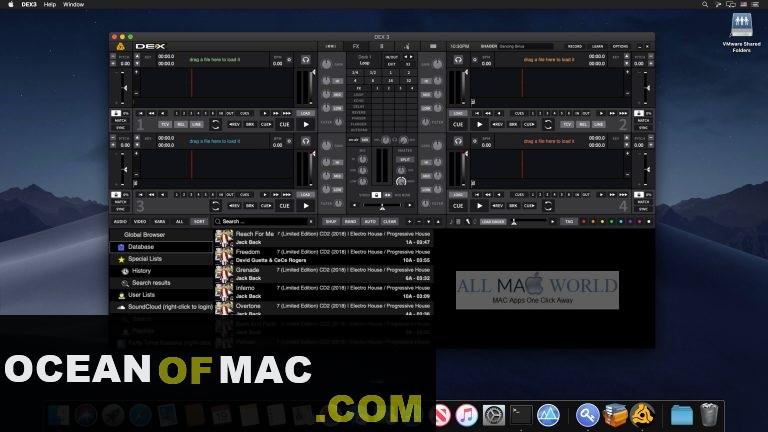Image resolution: width=768 pixels, height=432 pixels.
Task: Click Spotlight search in menu bar
Action: [x=705, y=4]
